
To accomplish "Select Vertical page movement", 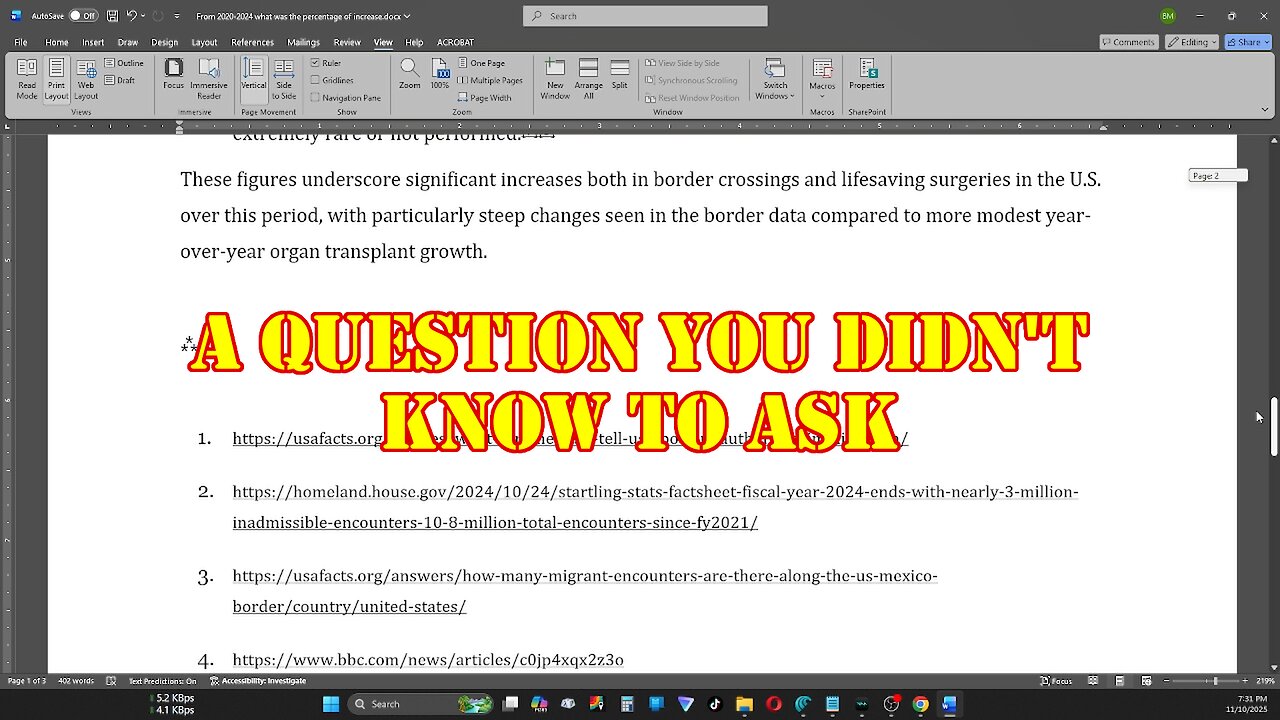I will (x=253, y=79).
